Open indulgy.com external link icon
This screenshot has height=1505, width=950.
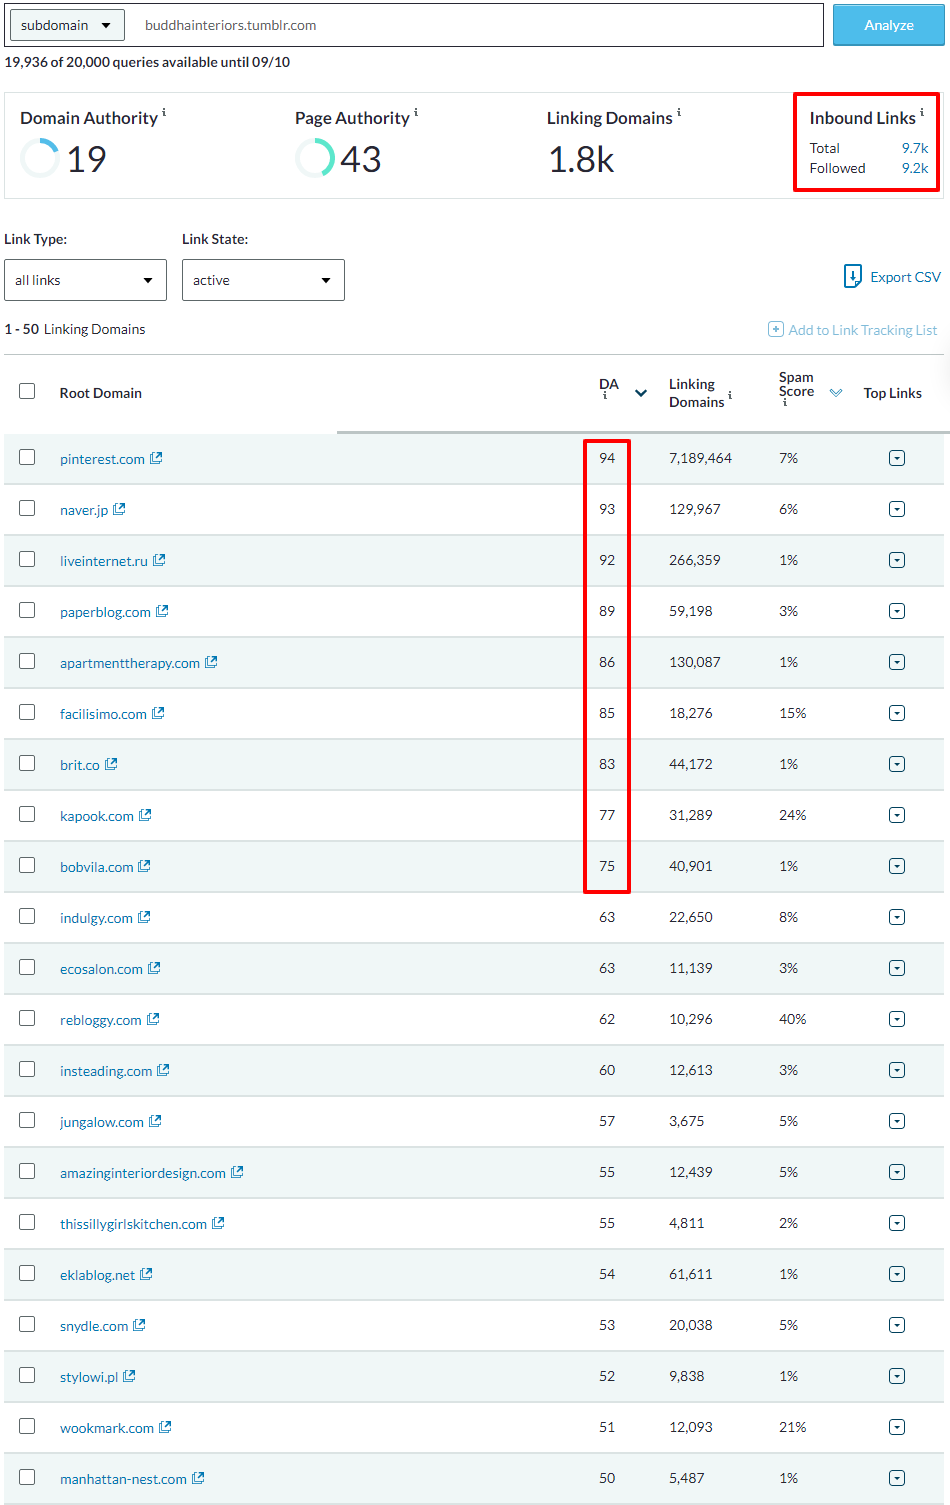[144, 917]
